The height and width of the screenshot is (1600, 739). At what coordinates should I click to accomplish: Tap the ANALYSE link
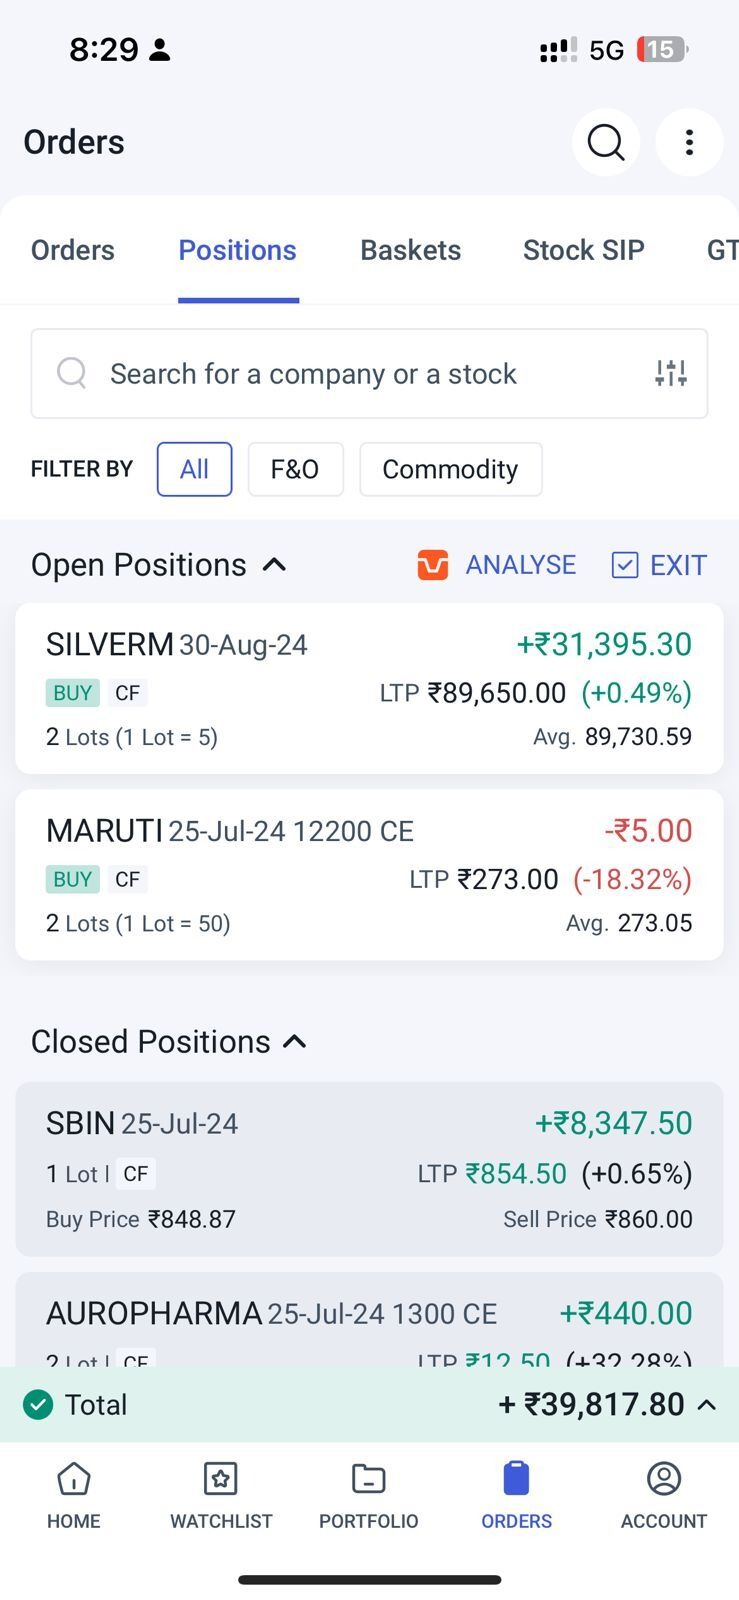520,565
